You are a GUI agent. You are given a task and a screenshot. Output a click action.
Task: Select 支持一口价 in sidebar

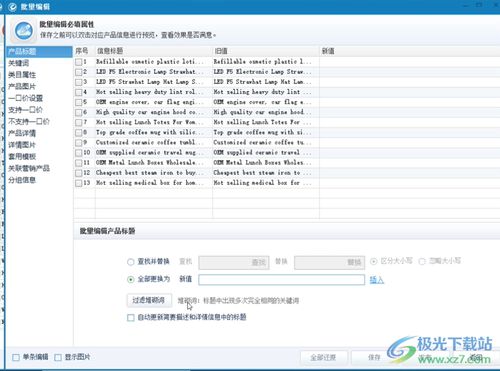click(25, 110)
